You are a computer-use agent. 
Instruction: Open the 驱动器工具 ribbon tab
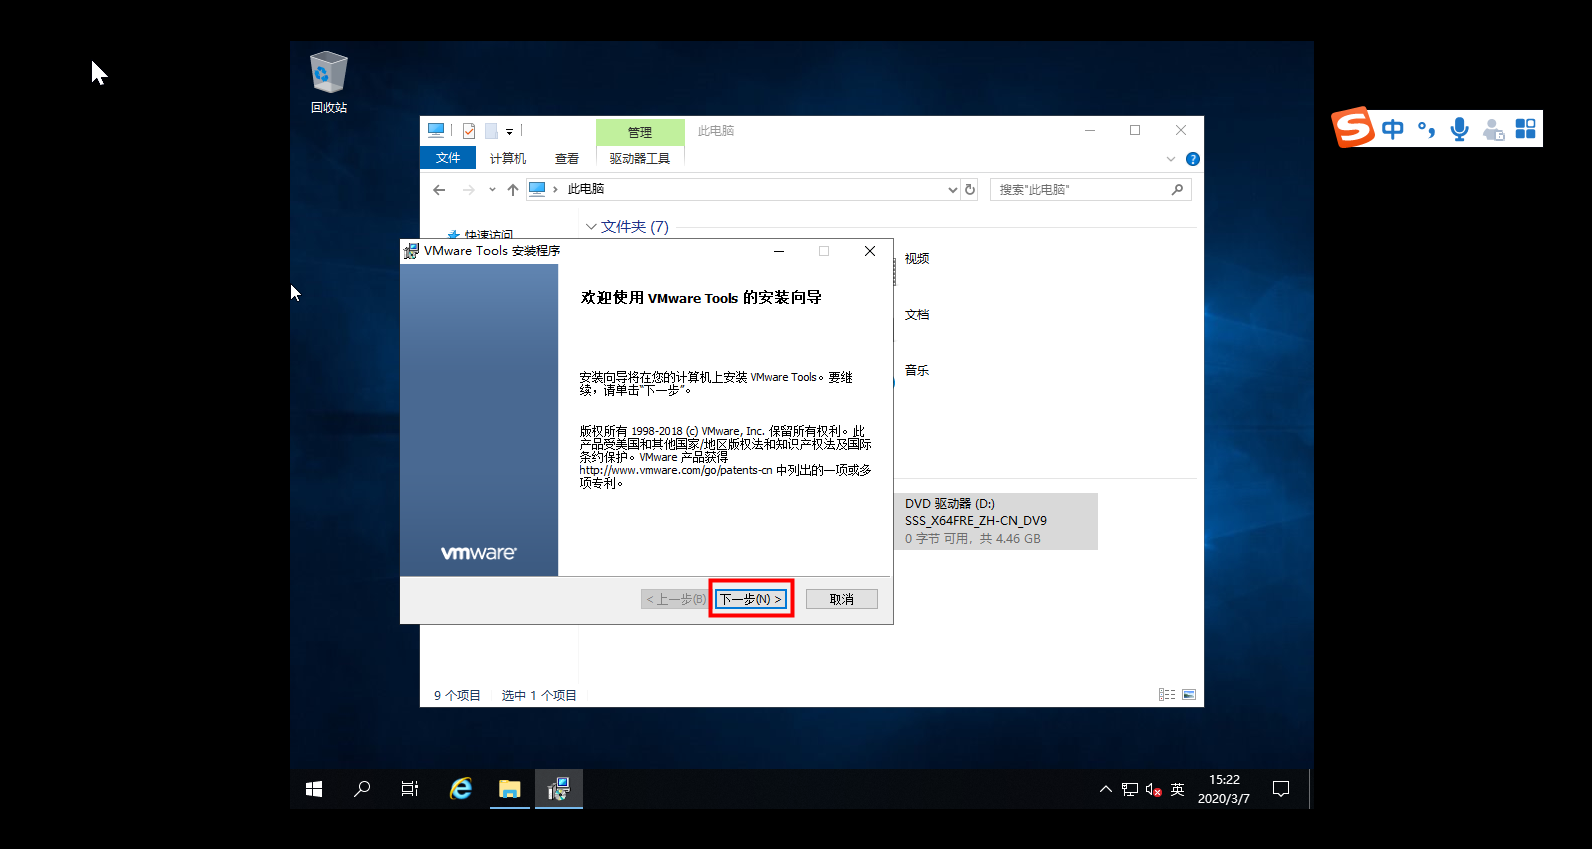pyautogui.click(x=640, y=158)
